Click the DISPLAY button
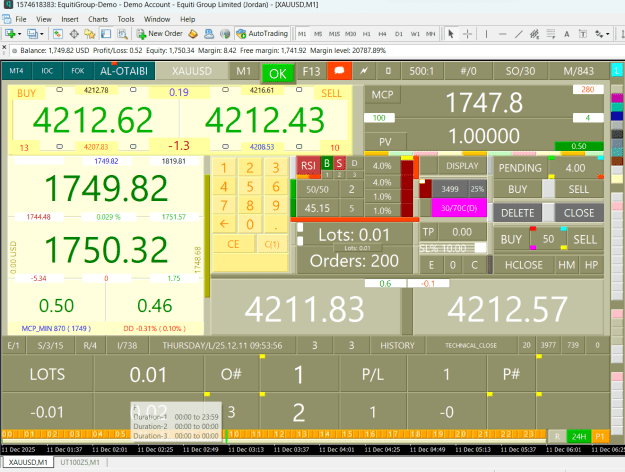This screenshot has width=625, height=472. pyautogui.click(x=462, y=166)
